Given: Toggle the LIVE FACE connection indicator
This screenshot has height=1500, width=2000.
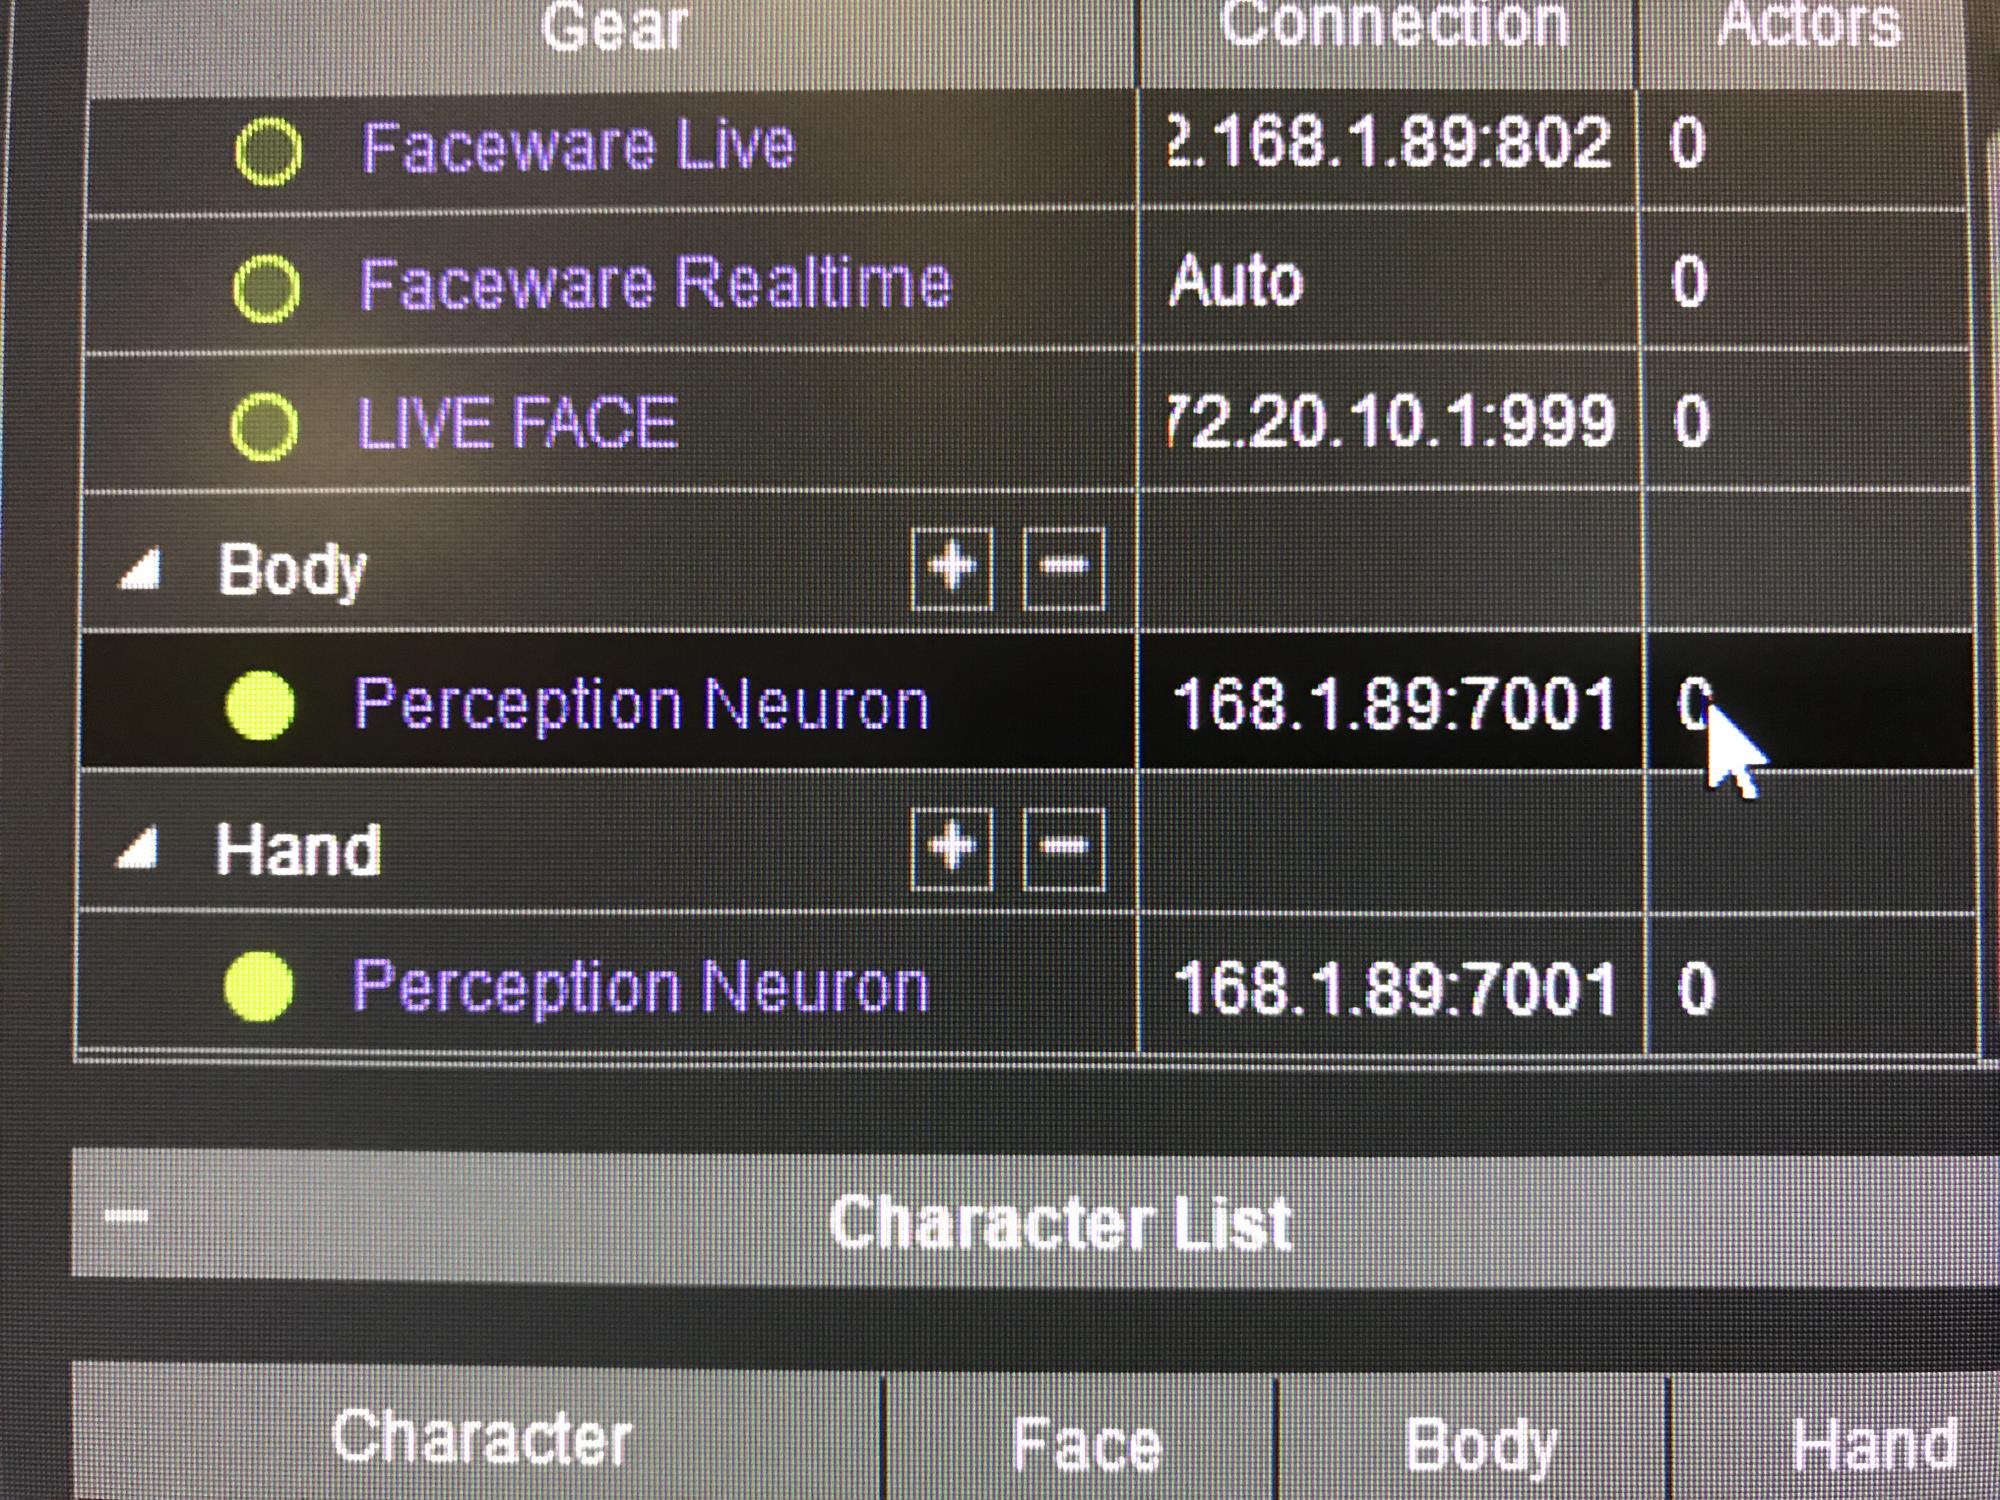Looking at the screenshot, I should tap(264, 426).
